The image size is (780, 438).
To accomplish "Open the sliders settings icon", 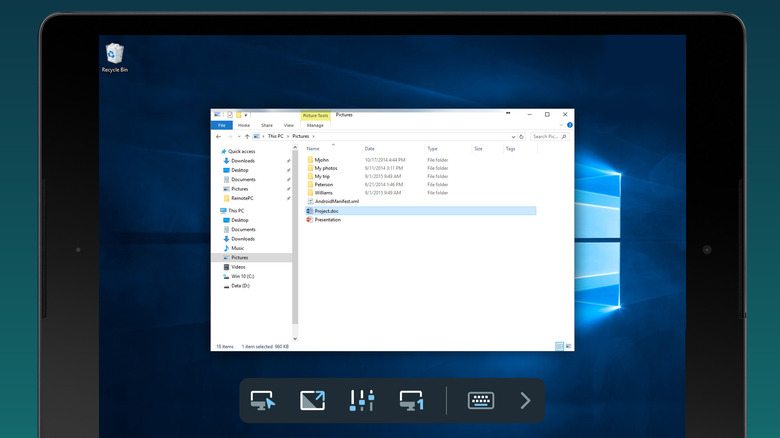I will click(362, 401).
